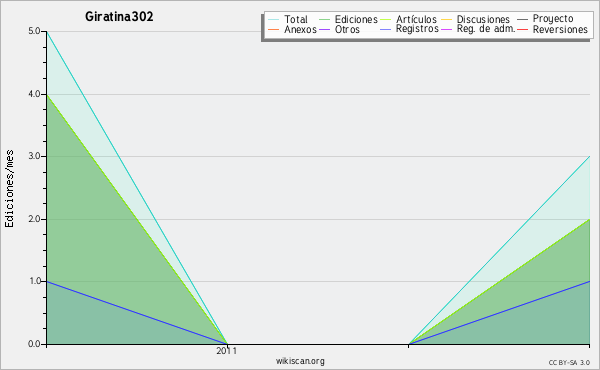Viewport: 600px width, 370px height.
Task: Click the Proyecto legend label
Action: 553,19
